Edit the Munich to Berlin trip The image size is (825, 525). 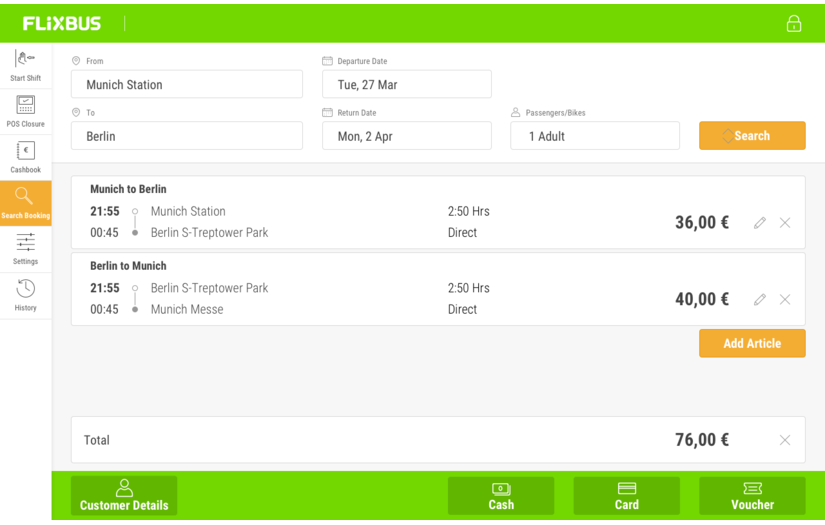pos(759,223)
